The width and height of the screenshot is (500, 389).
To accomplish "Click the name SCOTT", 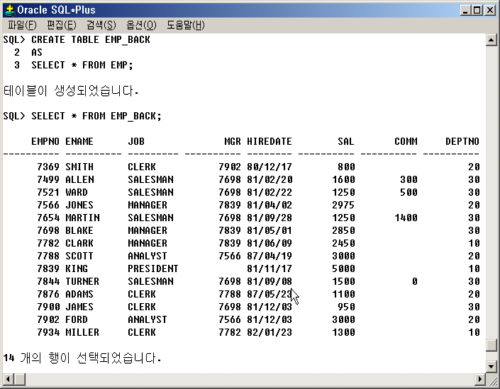I will 79,256.
